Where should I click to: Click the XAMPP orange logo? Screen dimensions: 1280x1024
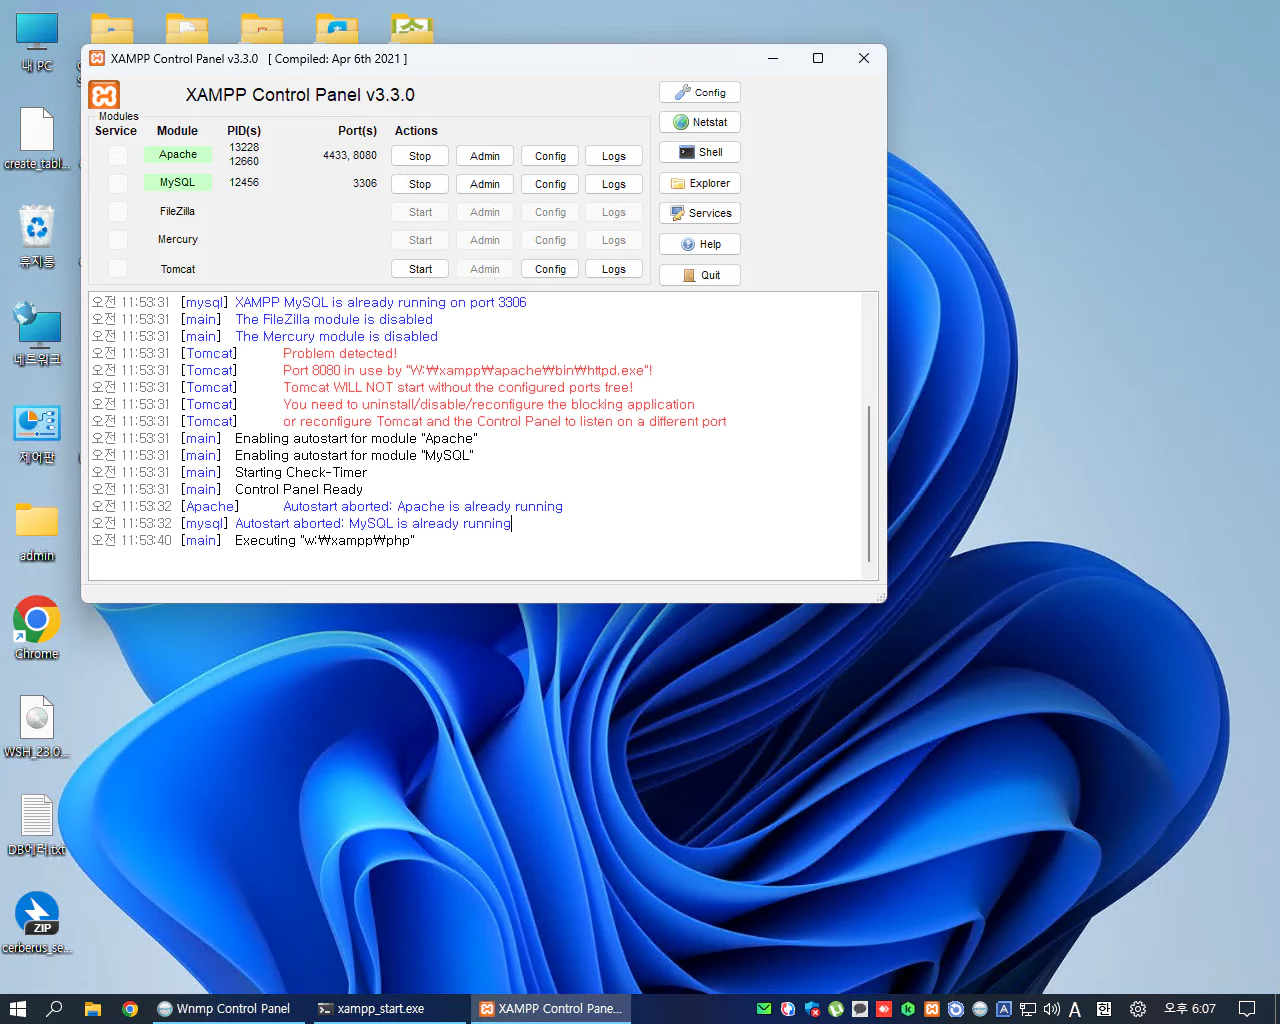coord(104,95)
